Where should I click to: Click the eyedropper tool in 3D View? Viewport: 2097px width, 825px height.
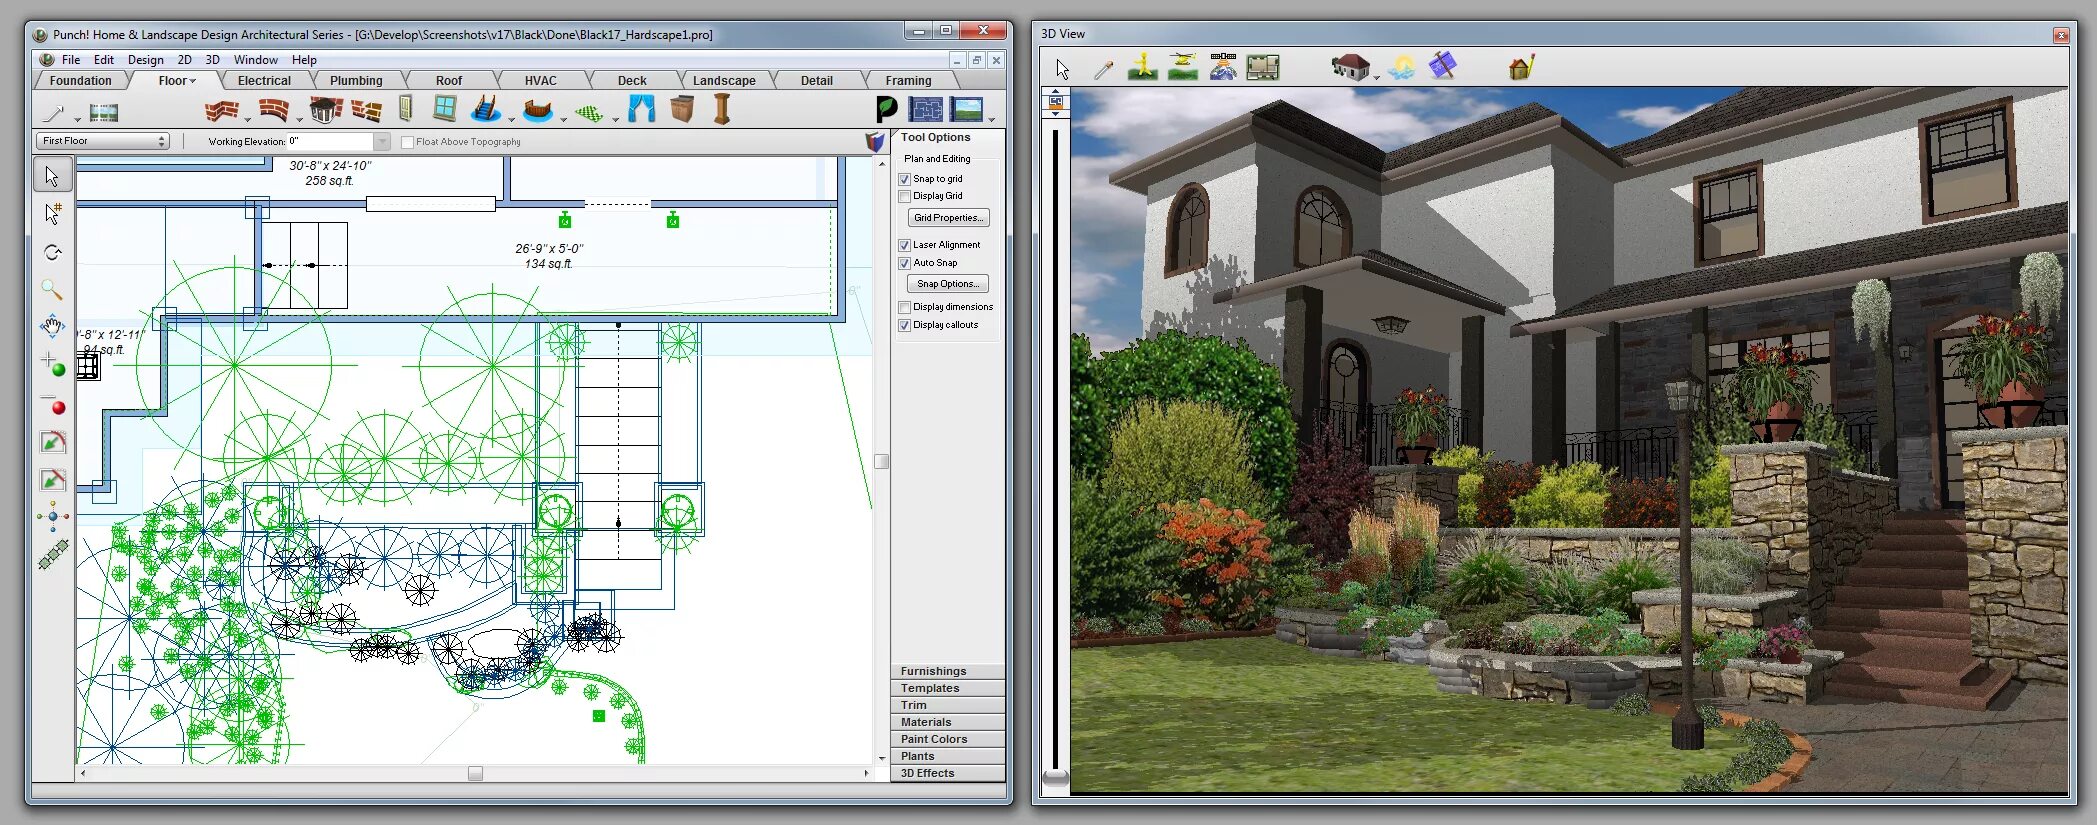click(1103, 69)
